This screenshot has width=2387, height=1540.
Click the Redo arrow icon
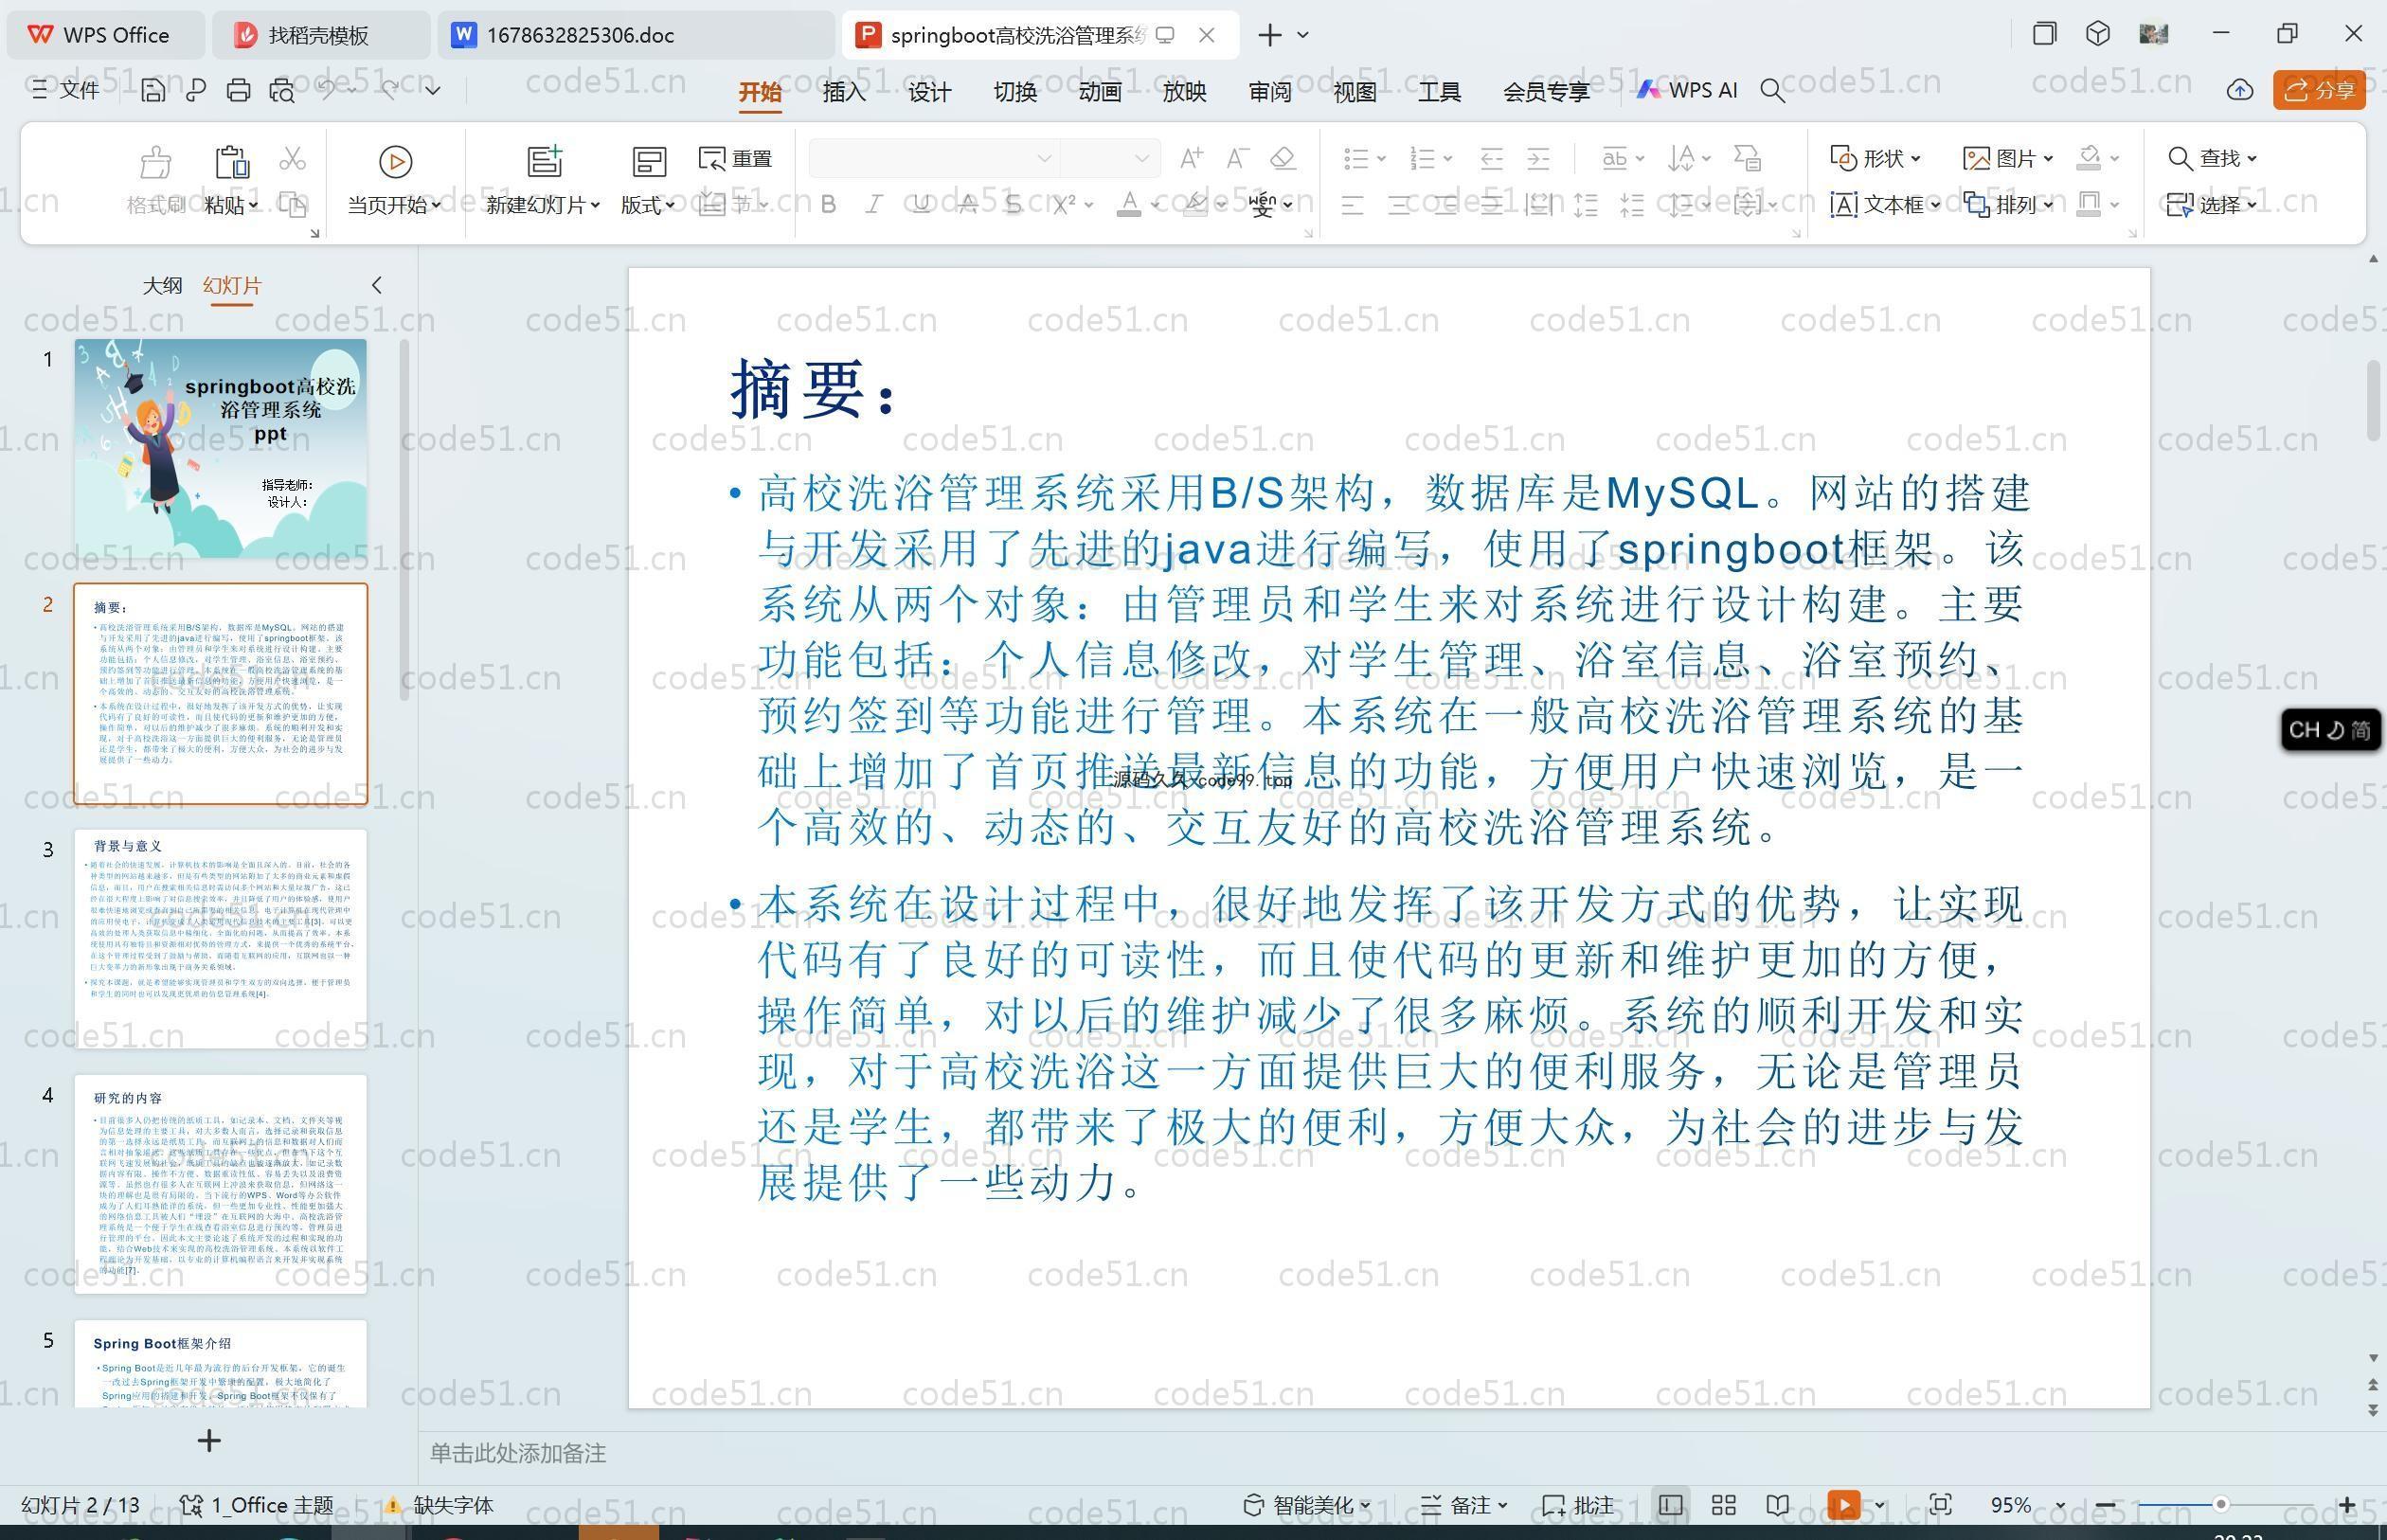point(390,89)
